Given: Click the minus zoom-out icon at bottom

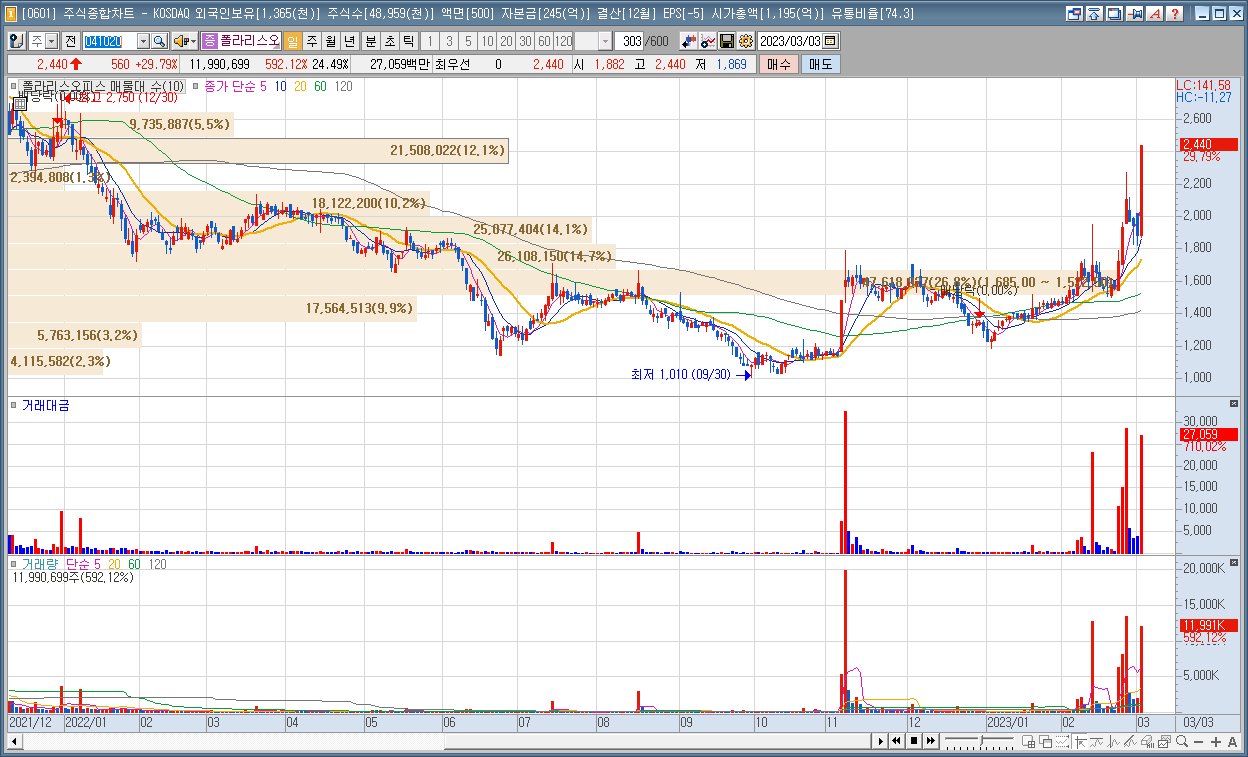Looking at the screenshot, I should [1198, 741].
